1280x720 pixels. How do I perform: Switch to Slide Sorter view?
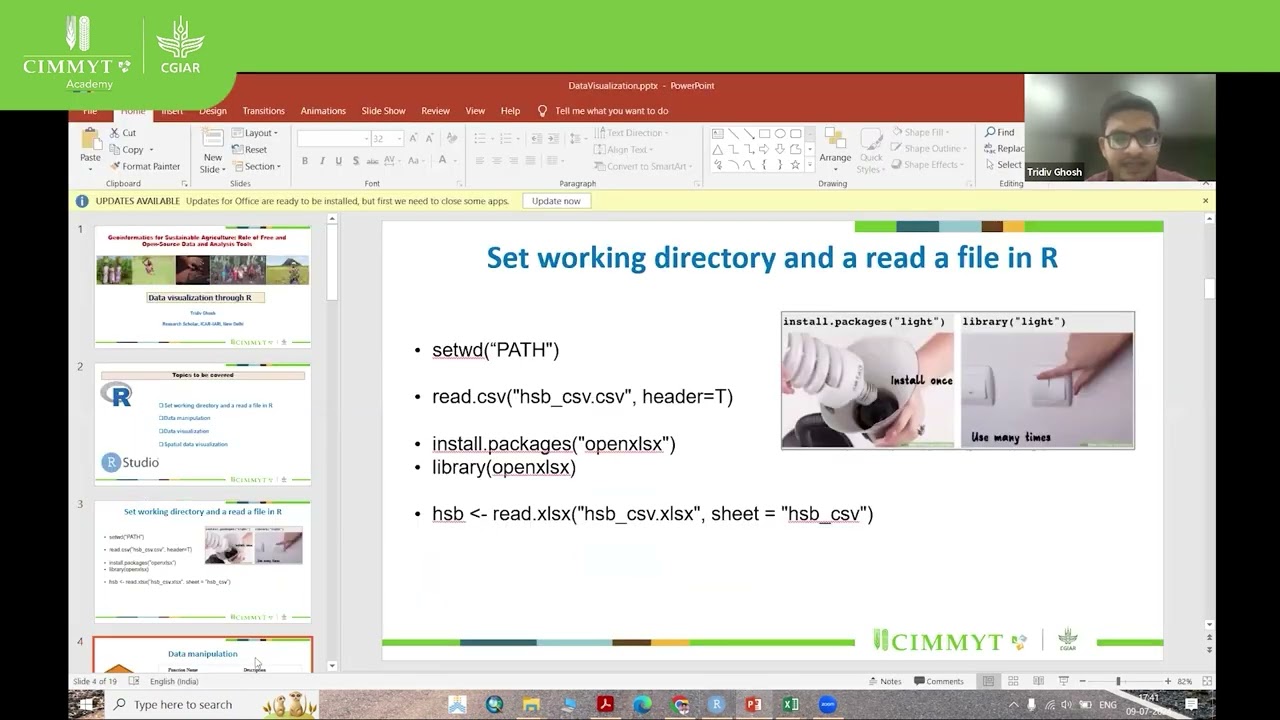[1013, 681]
